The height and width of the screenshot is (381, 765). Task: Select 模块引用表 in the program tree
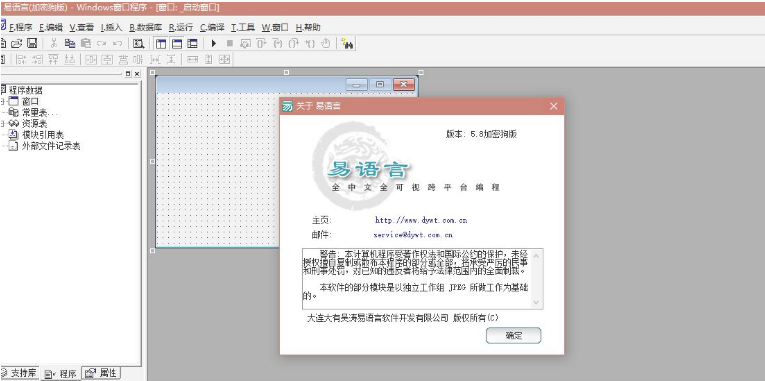(x=43, y=135)
